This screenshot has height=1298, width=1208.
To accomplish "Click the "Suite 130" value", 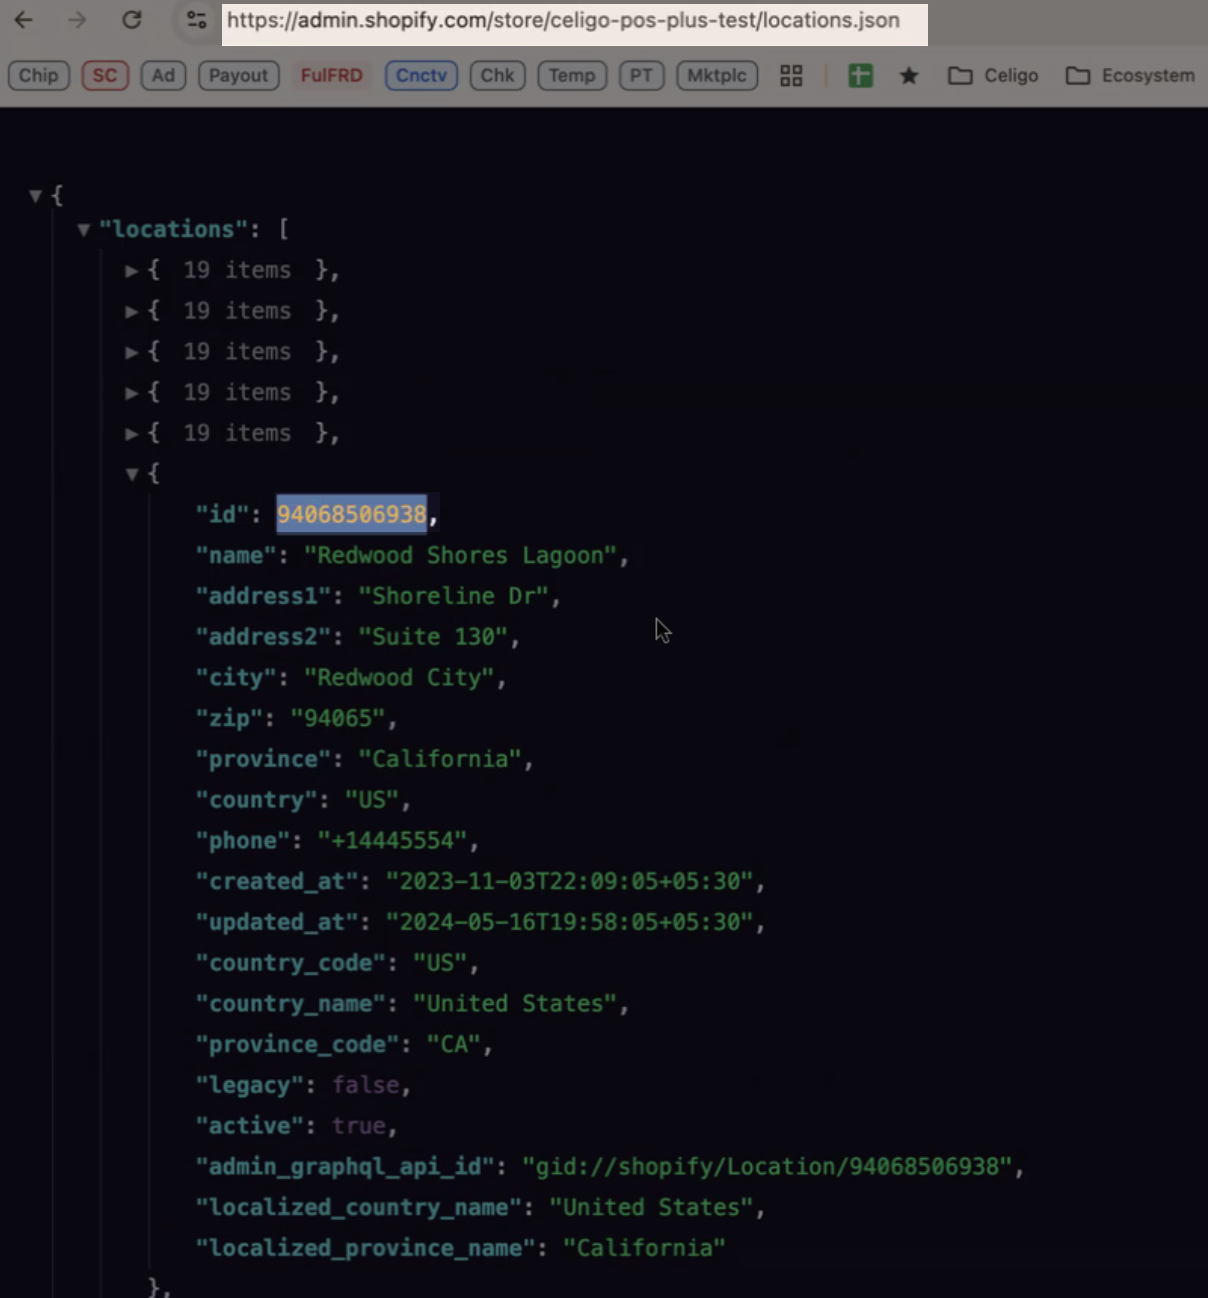I will coord(433,637).
